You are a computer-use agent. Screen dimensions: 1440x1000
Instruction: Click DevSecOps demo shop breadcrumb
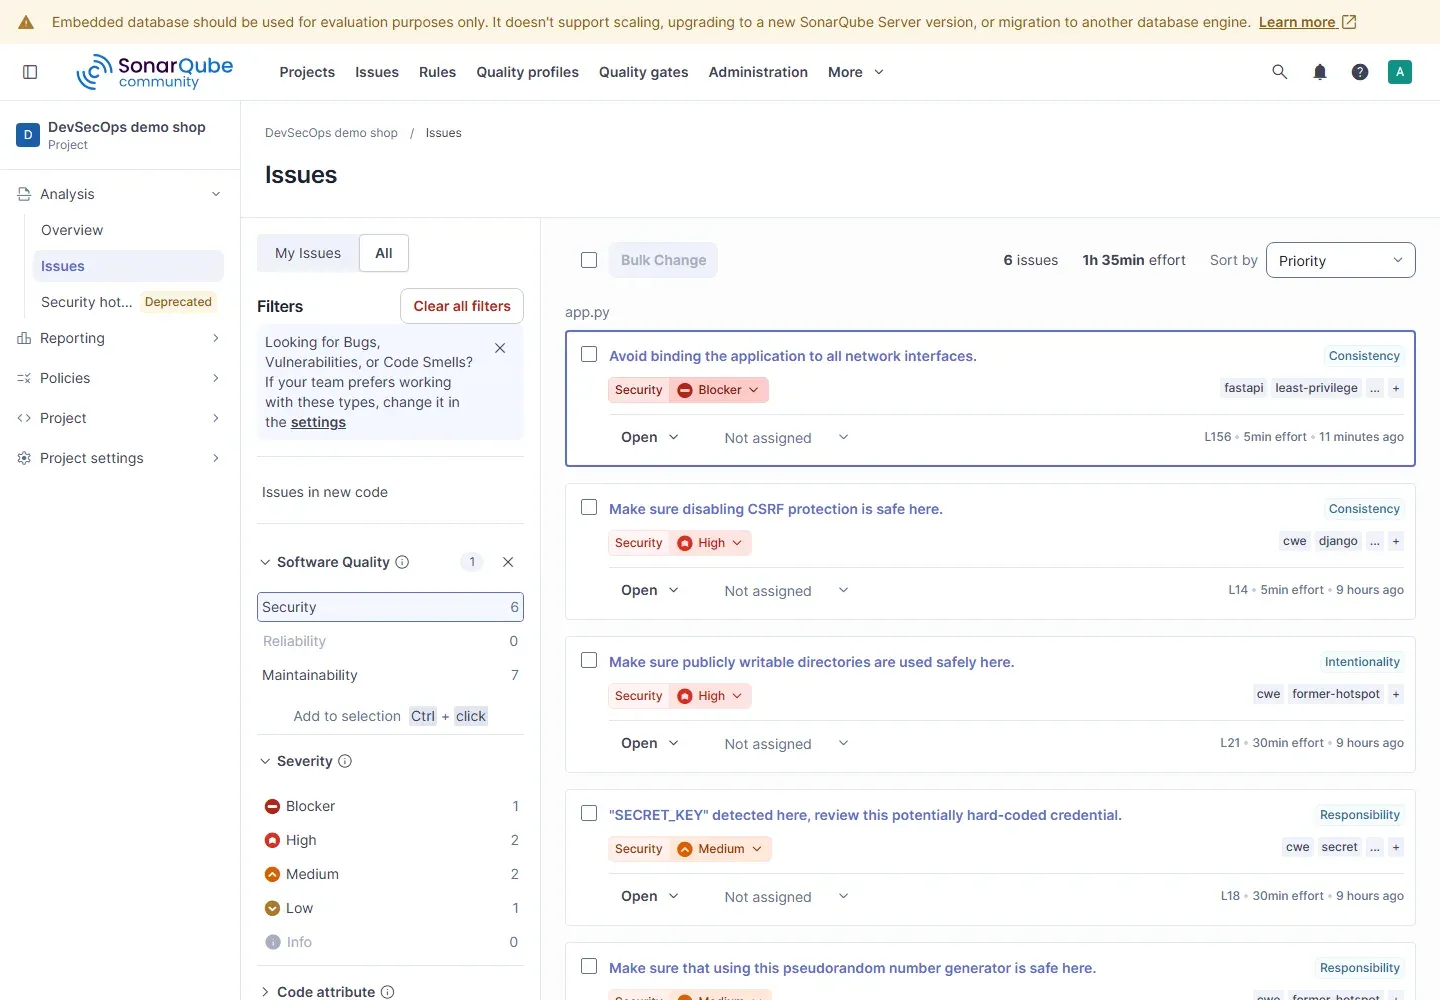pos(331,133)
